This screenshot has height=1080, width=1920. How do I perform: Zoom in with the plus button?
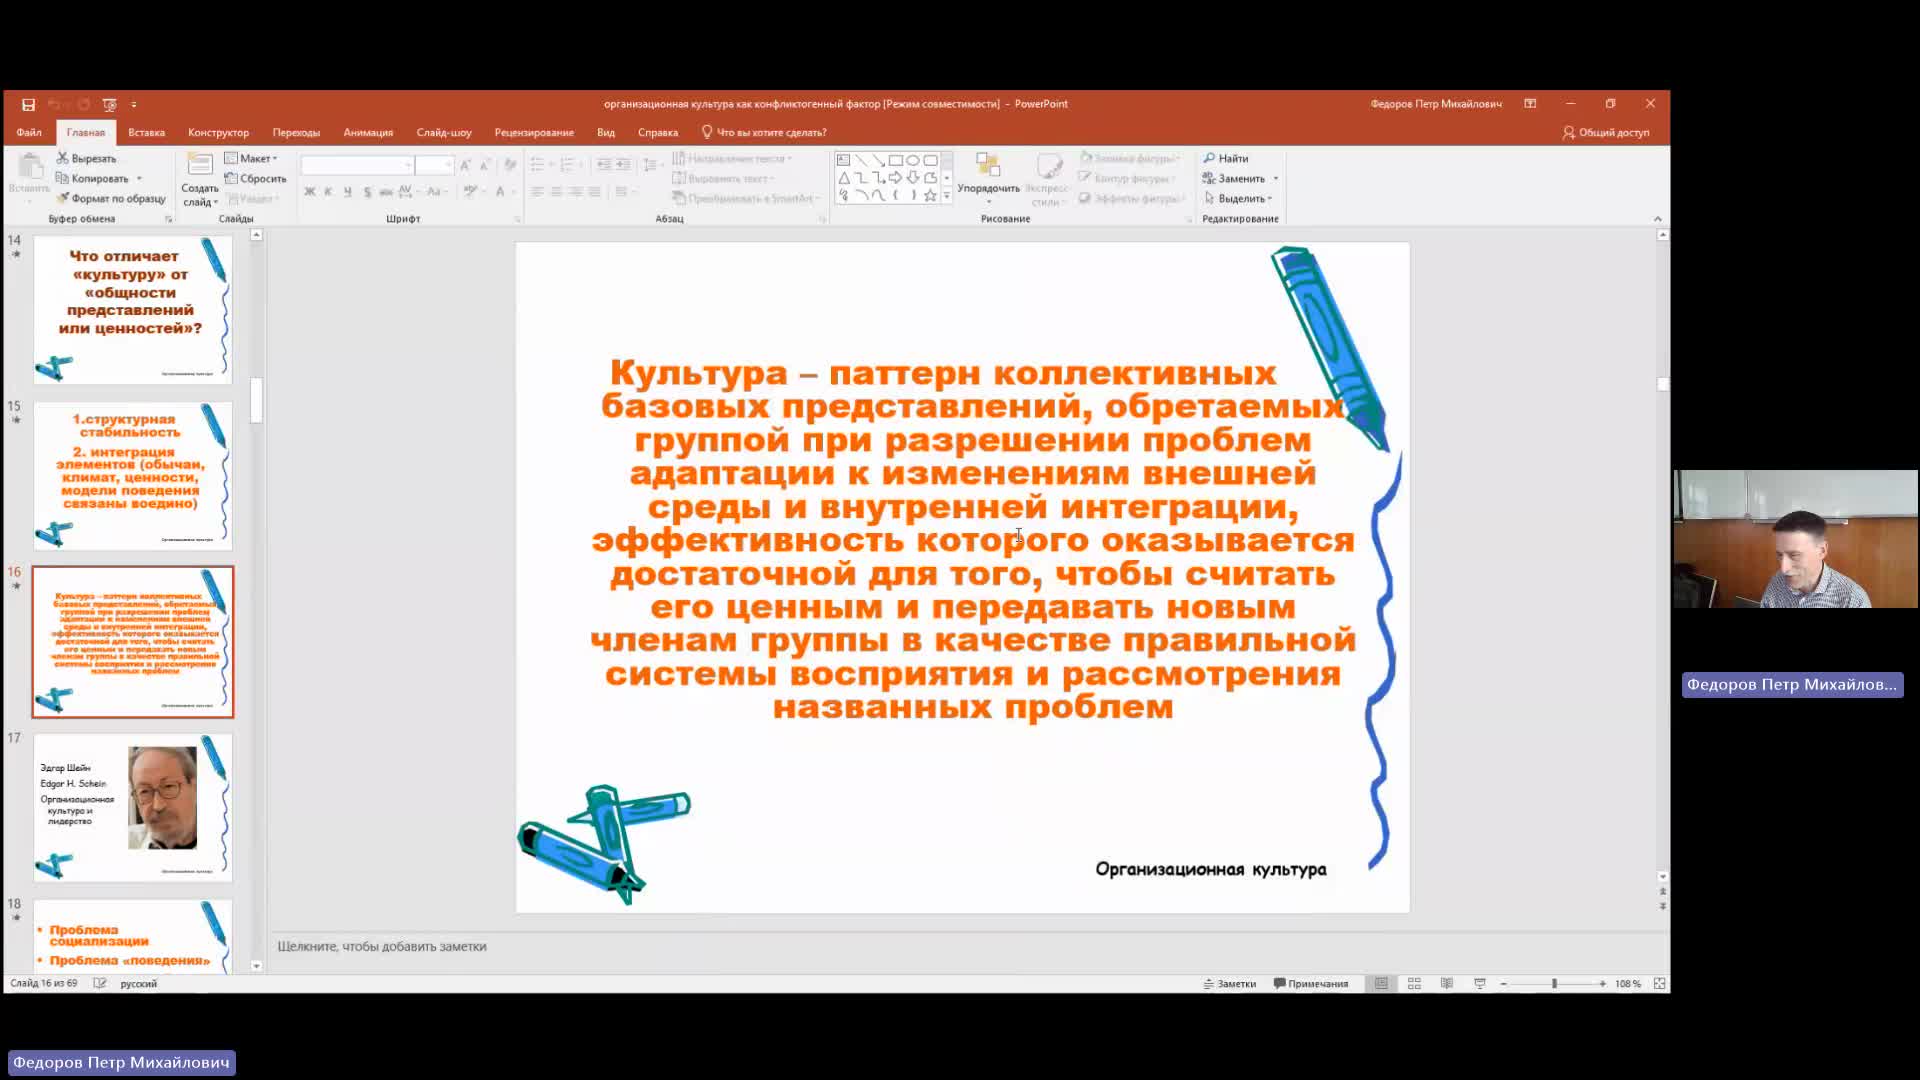[1602, 984]
